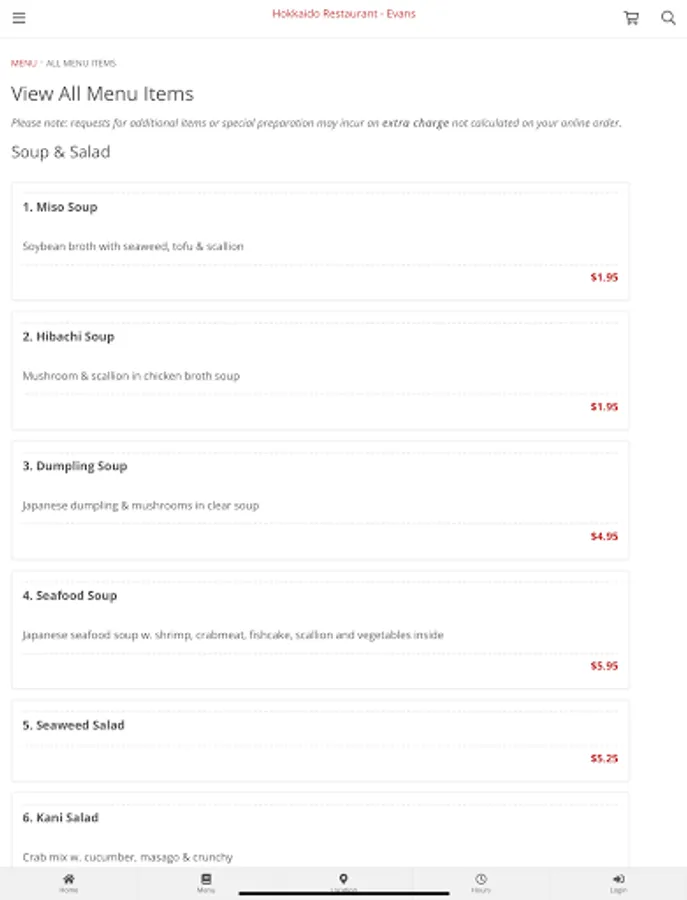Select the Hibachi Soup item
Viewport: 687px width, 900px height.
coord(68,337)
